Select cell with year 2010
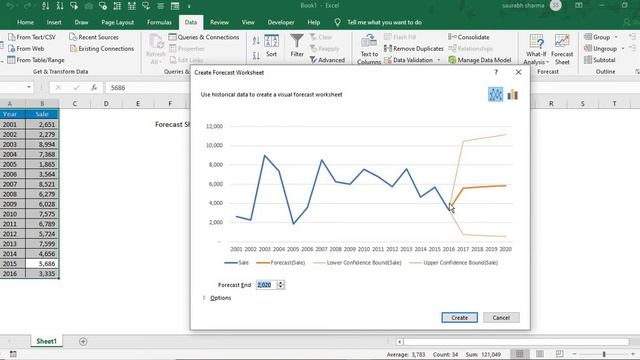640x360 pixels. click(x=13, y=214)
